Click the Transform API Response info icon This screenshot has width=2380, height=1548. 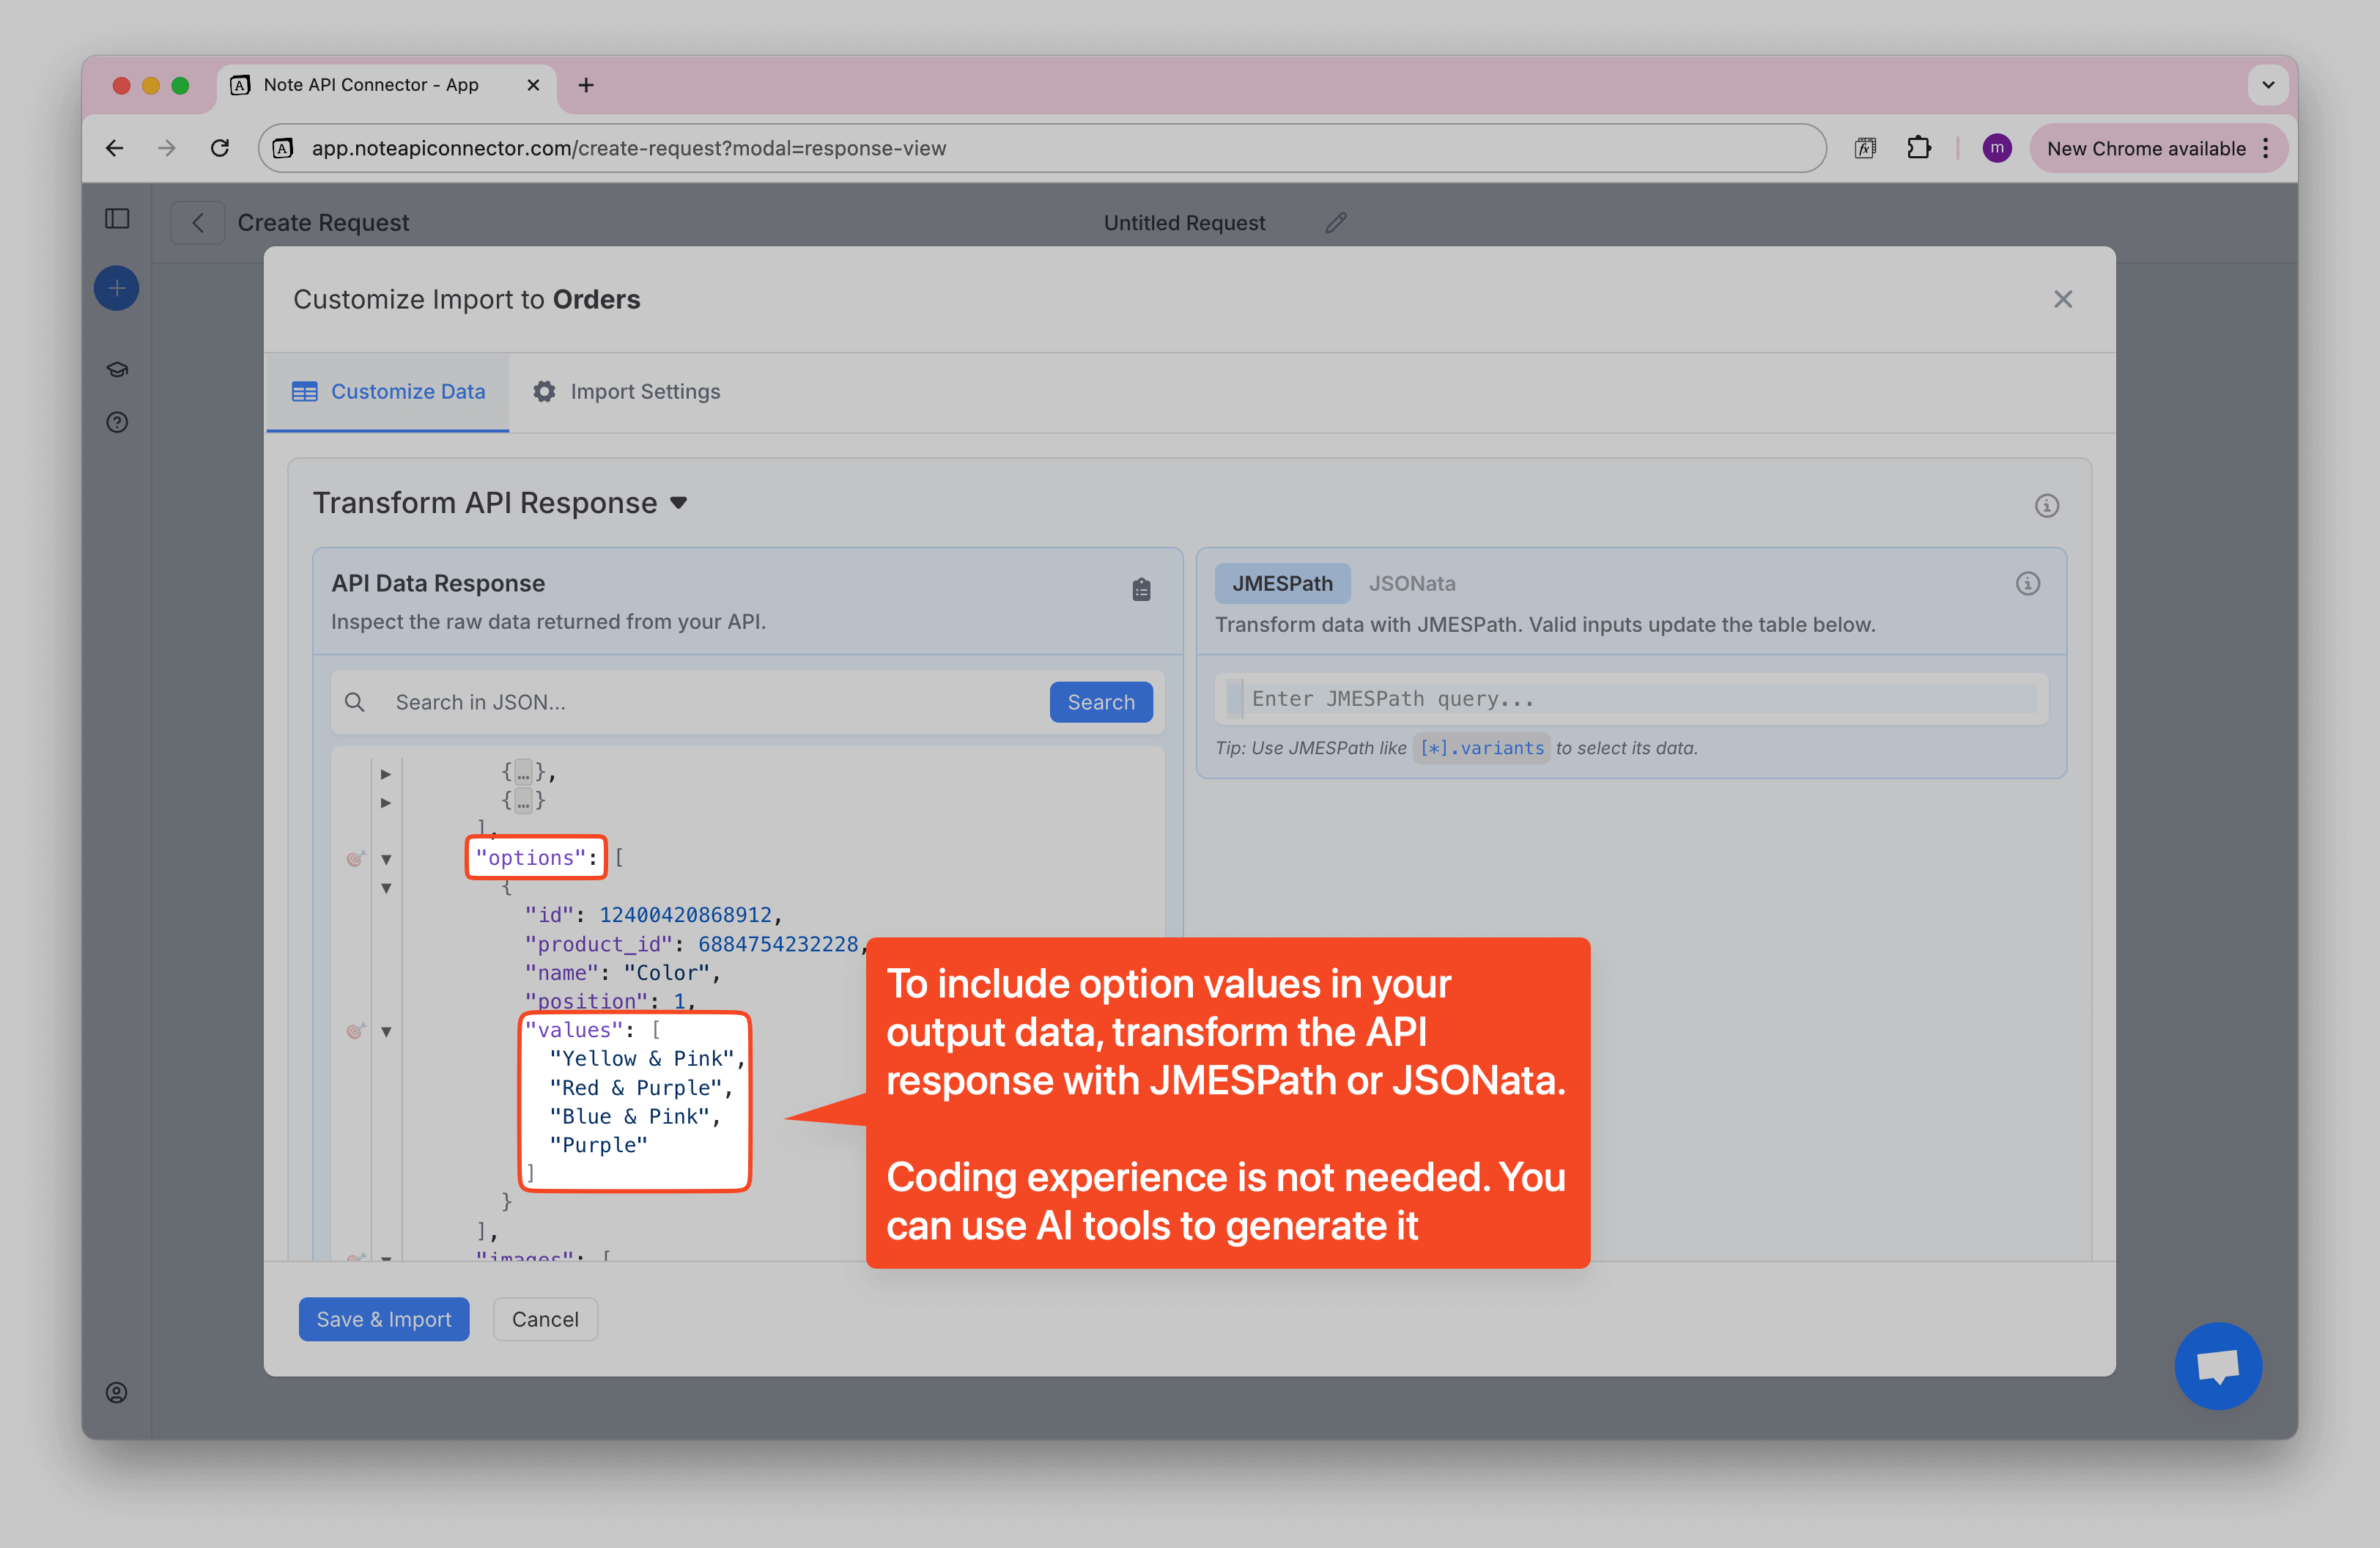[x=2046, y=505]
